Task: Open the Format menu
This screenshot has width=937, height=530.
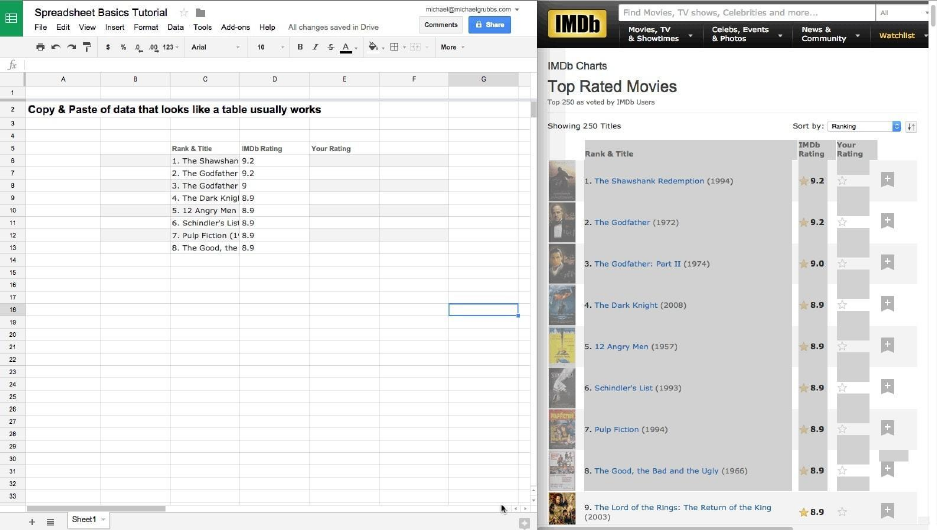Action: tap(146, 27)
